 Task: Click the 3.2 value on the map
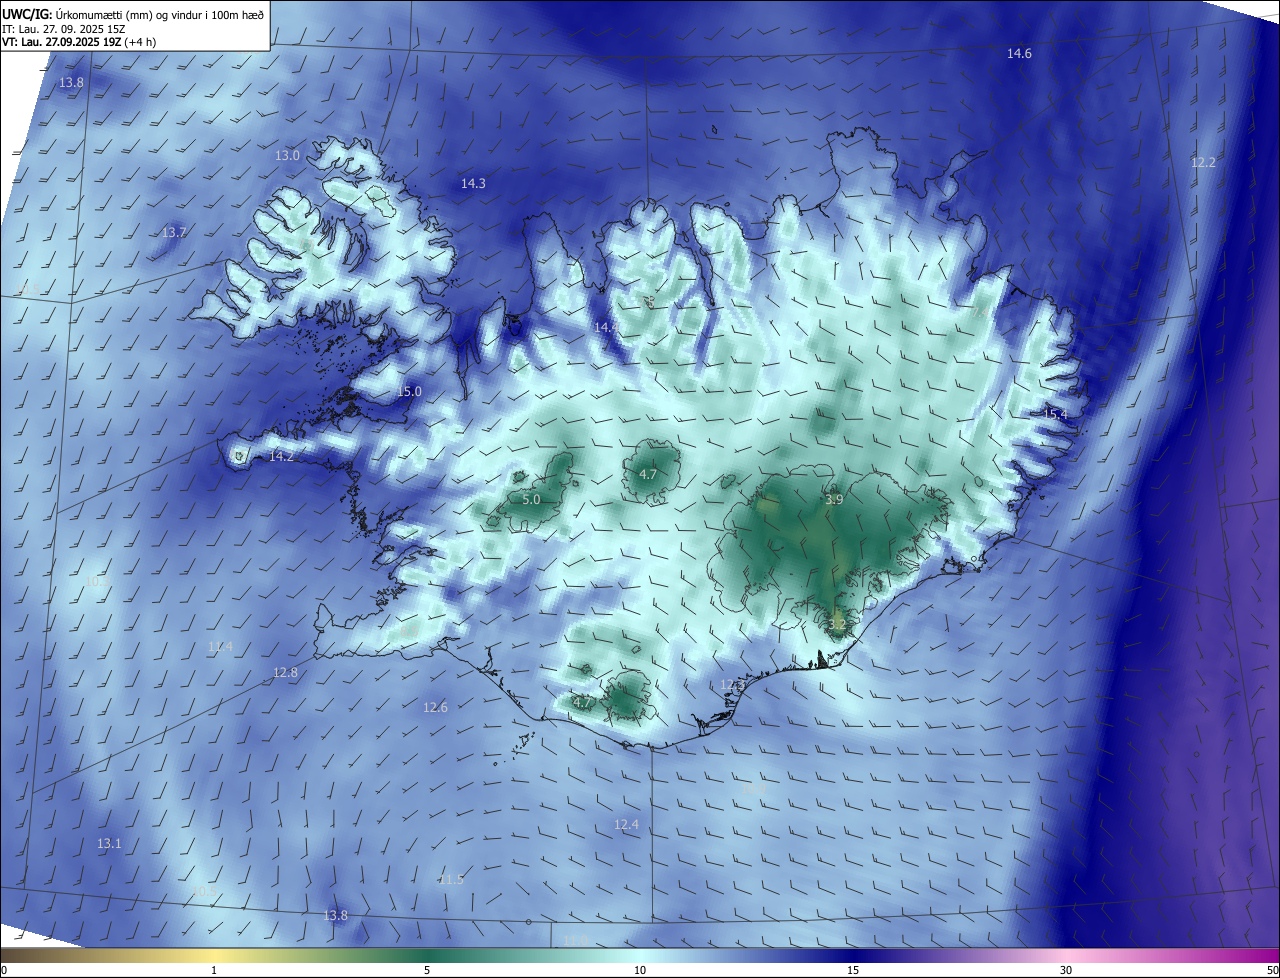tap(837, 625)
